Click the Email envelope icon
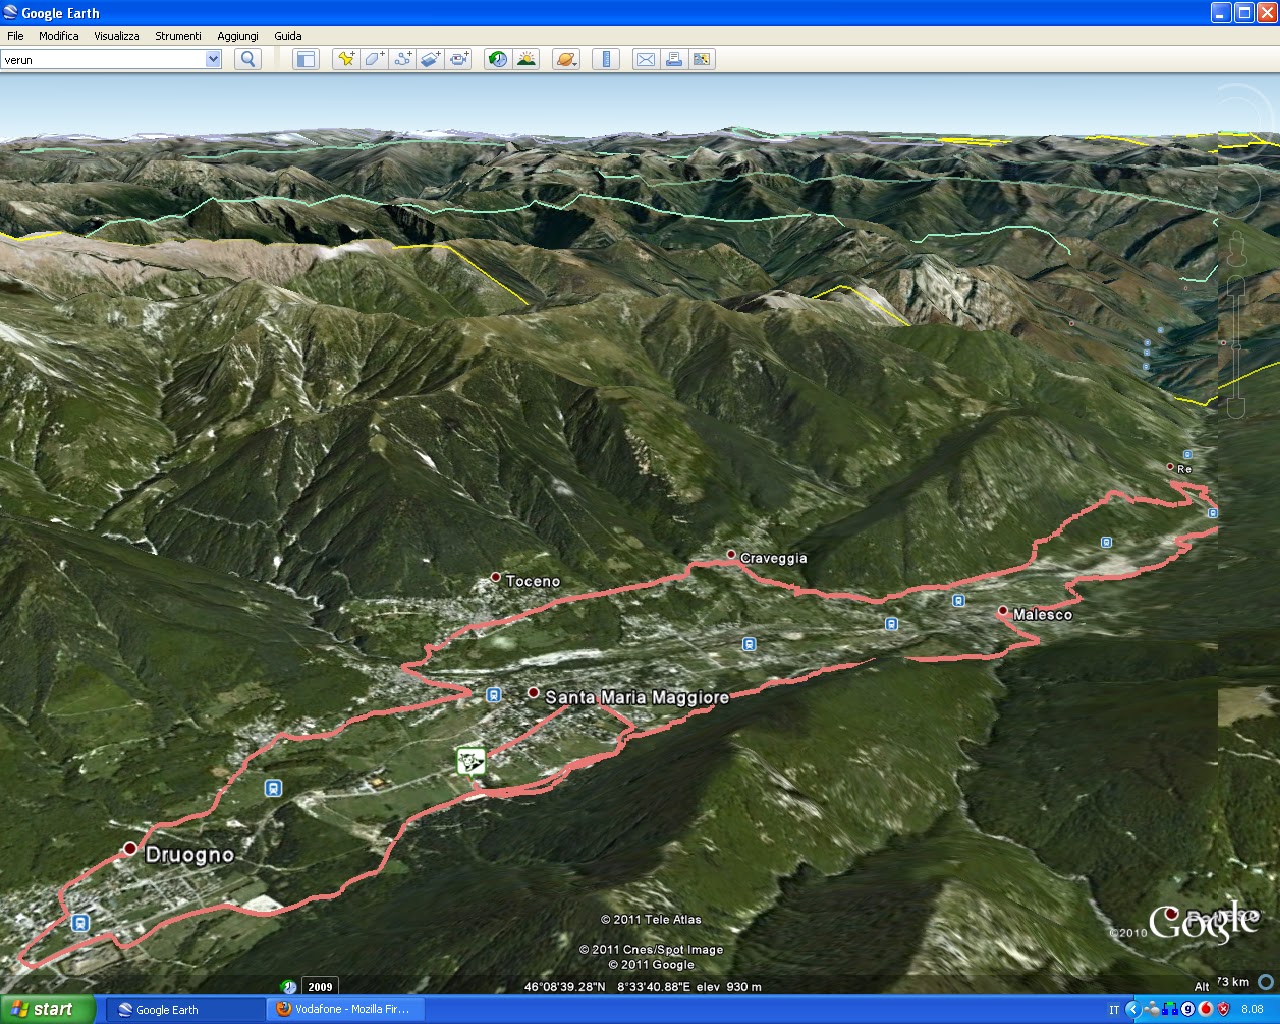Viewport: 1280px width, 1024px height. 646,59
